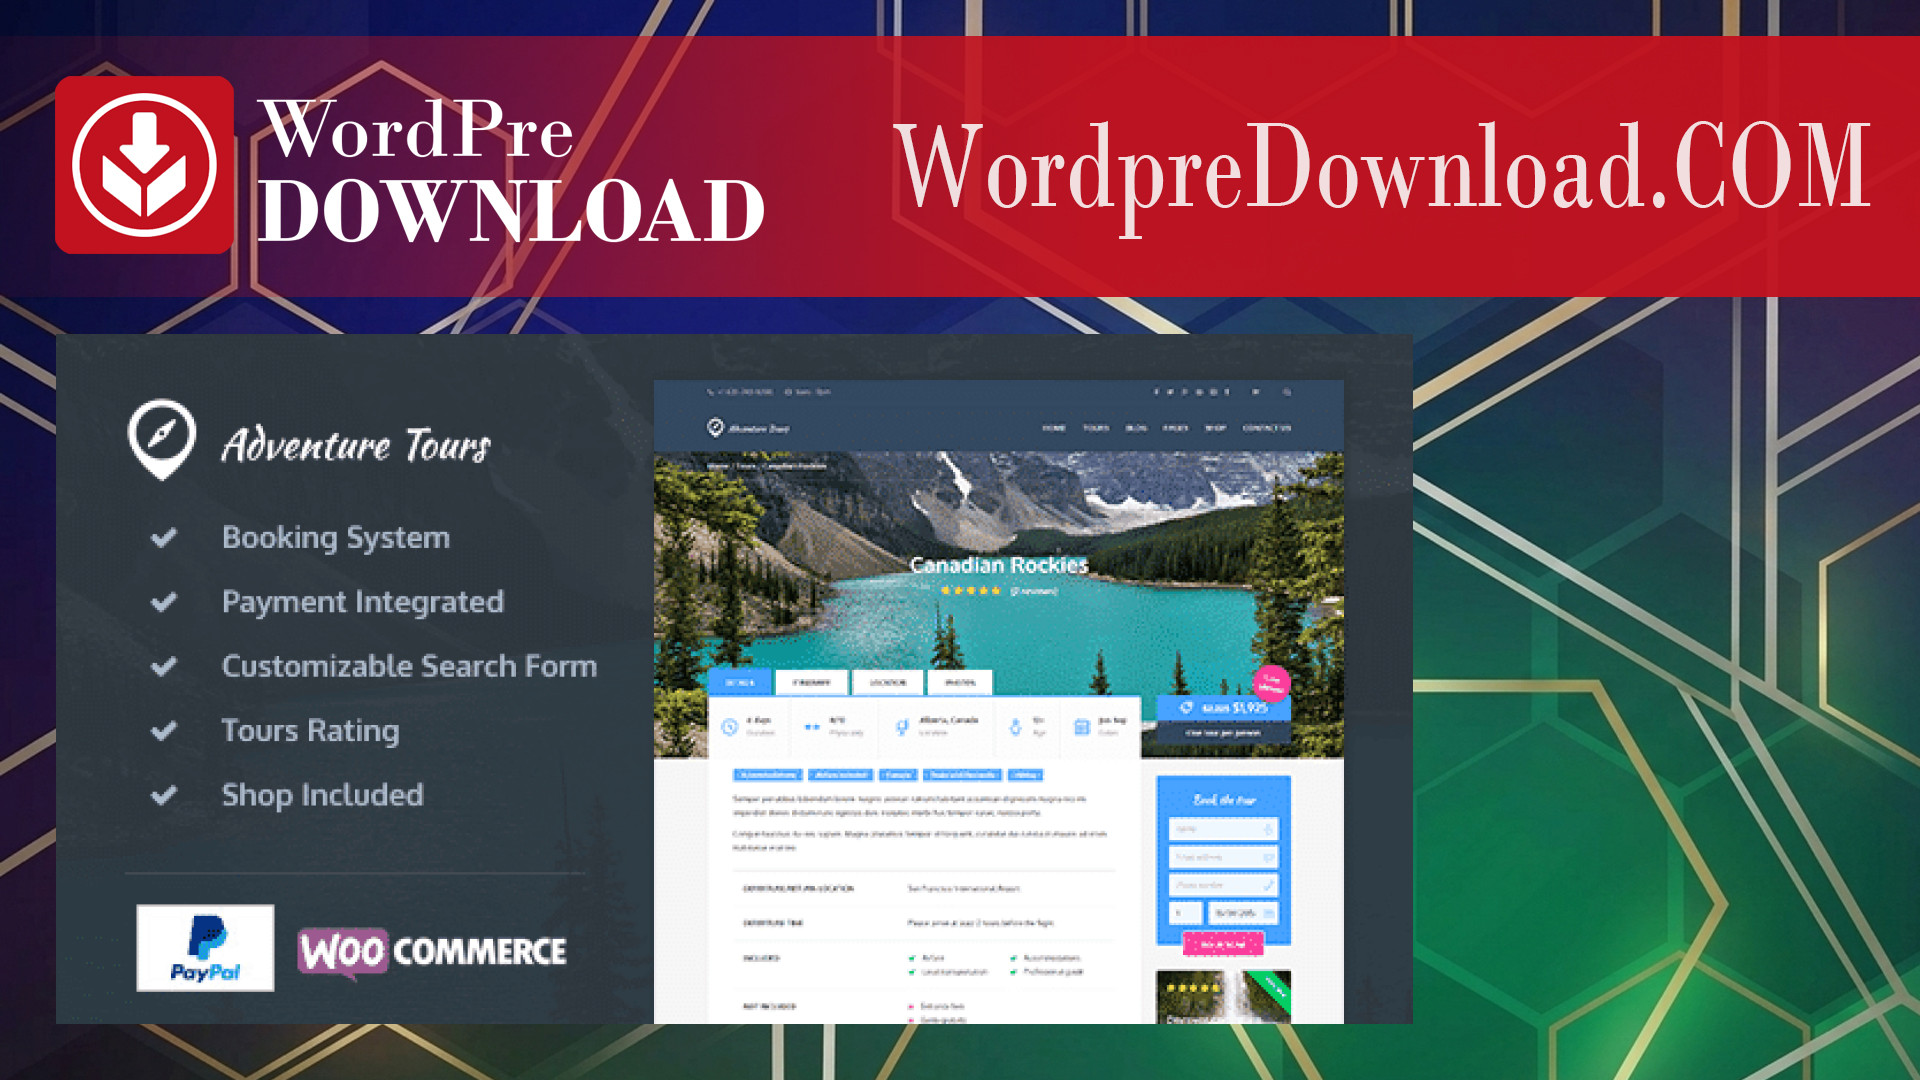This screenshot has height=1080, width=1920.
Task: Click the Phone number field in booking form
Action: (x=1224, y=885)
